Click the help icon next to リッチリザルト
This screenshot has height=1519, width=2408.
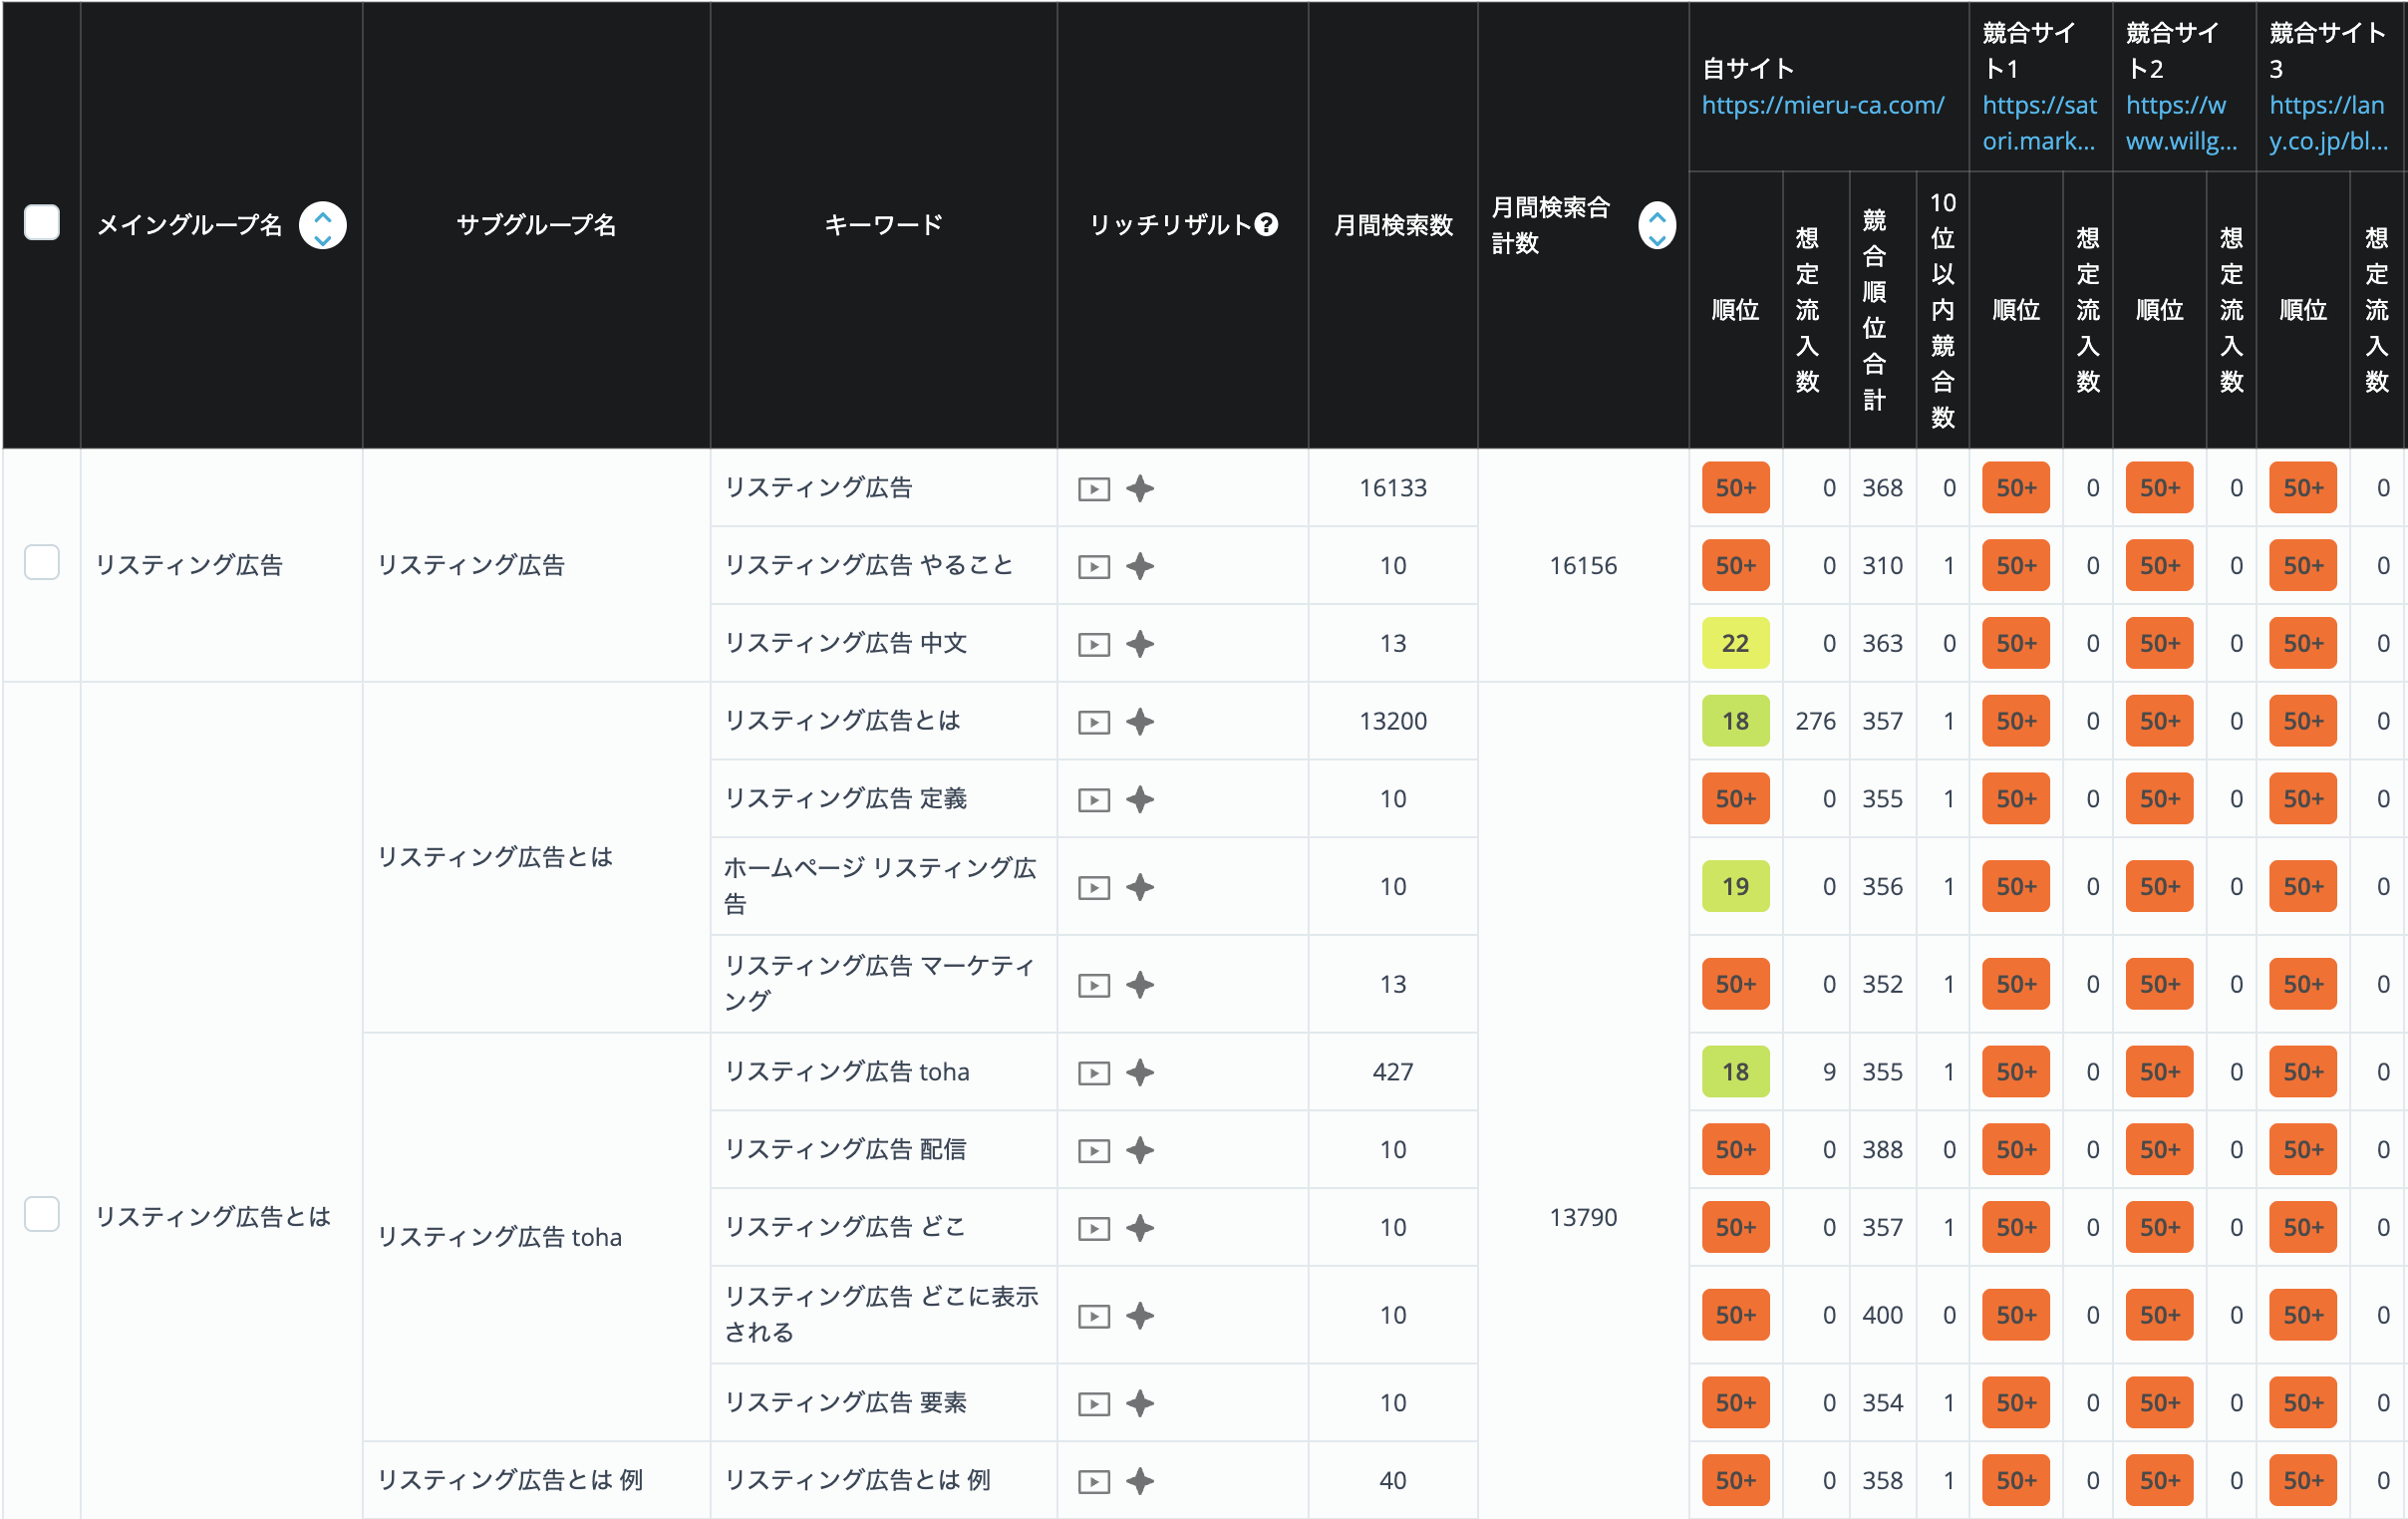coord(1266,225)
